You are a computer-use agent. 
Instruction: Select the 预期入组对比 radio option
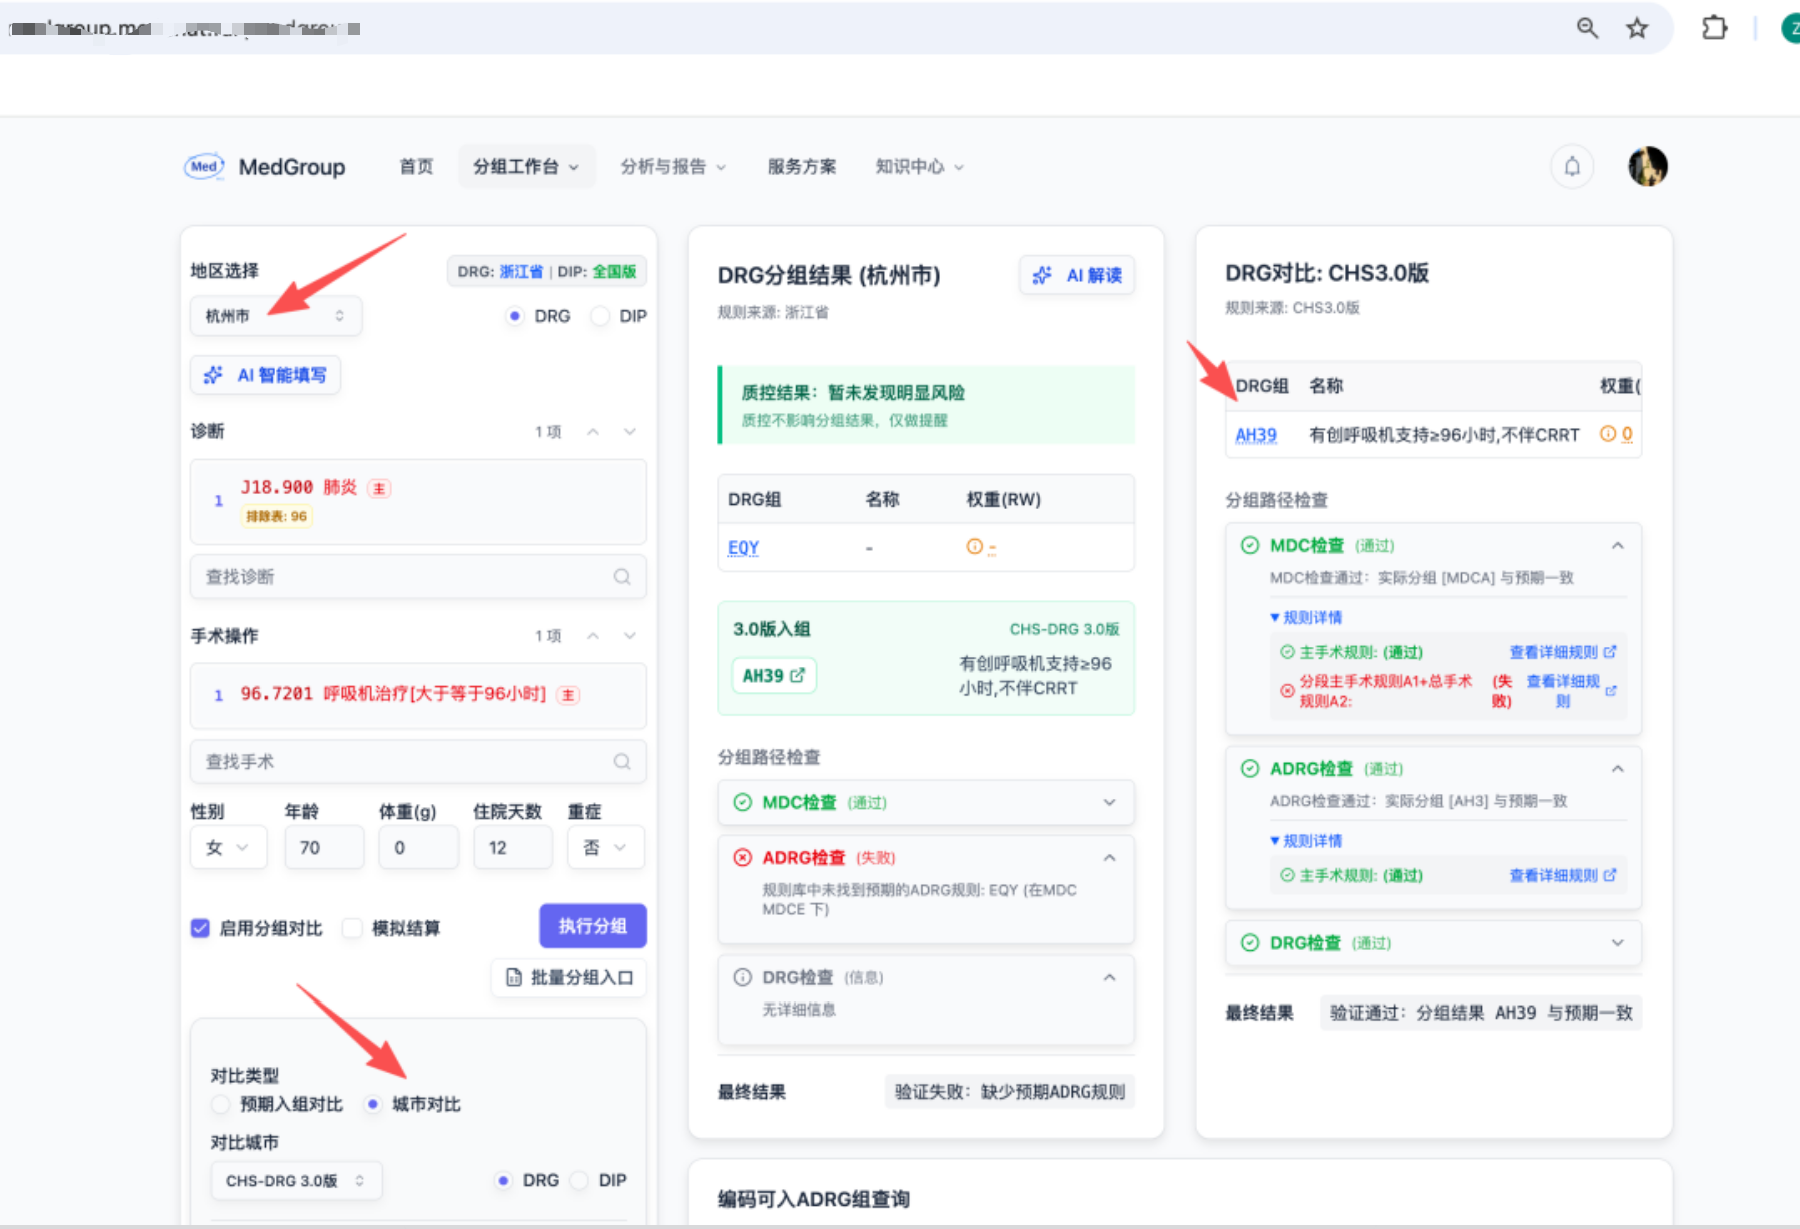click(x=220, y=1104)
